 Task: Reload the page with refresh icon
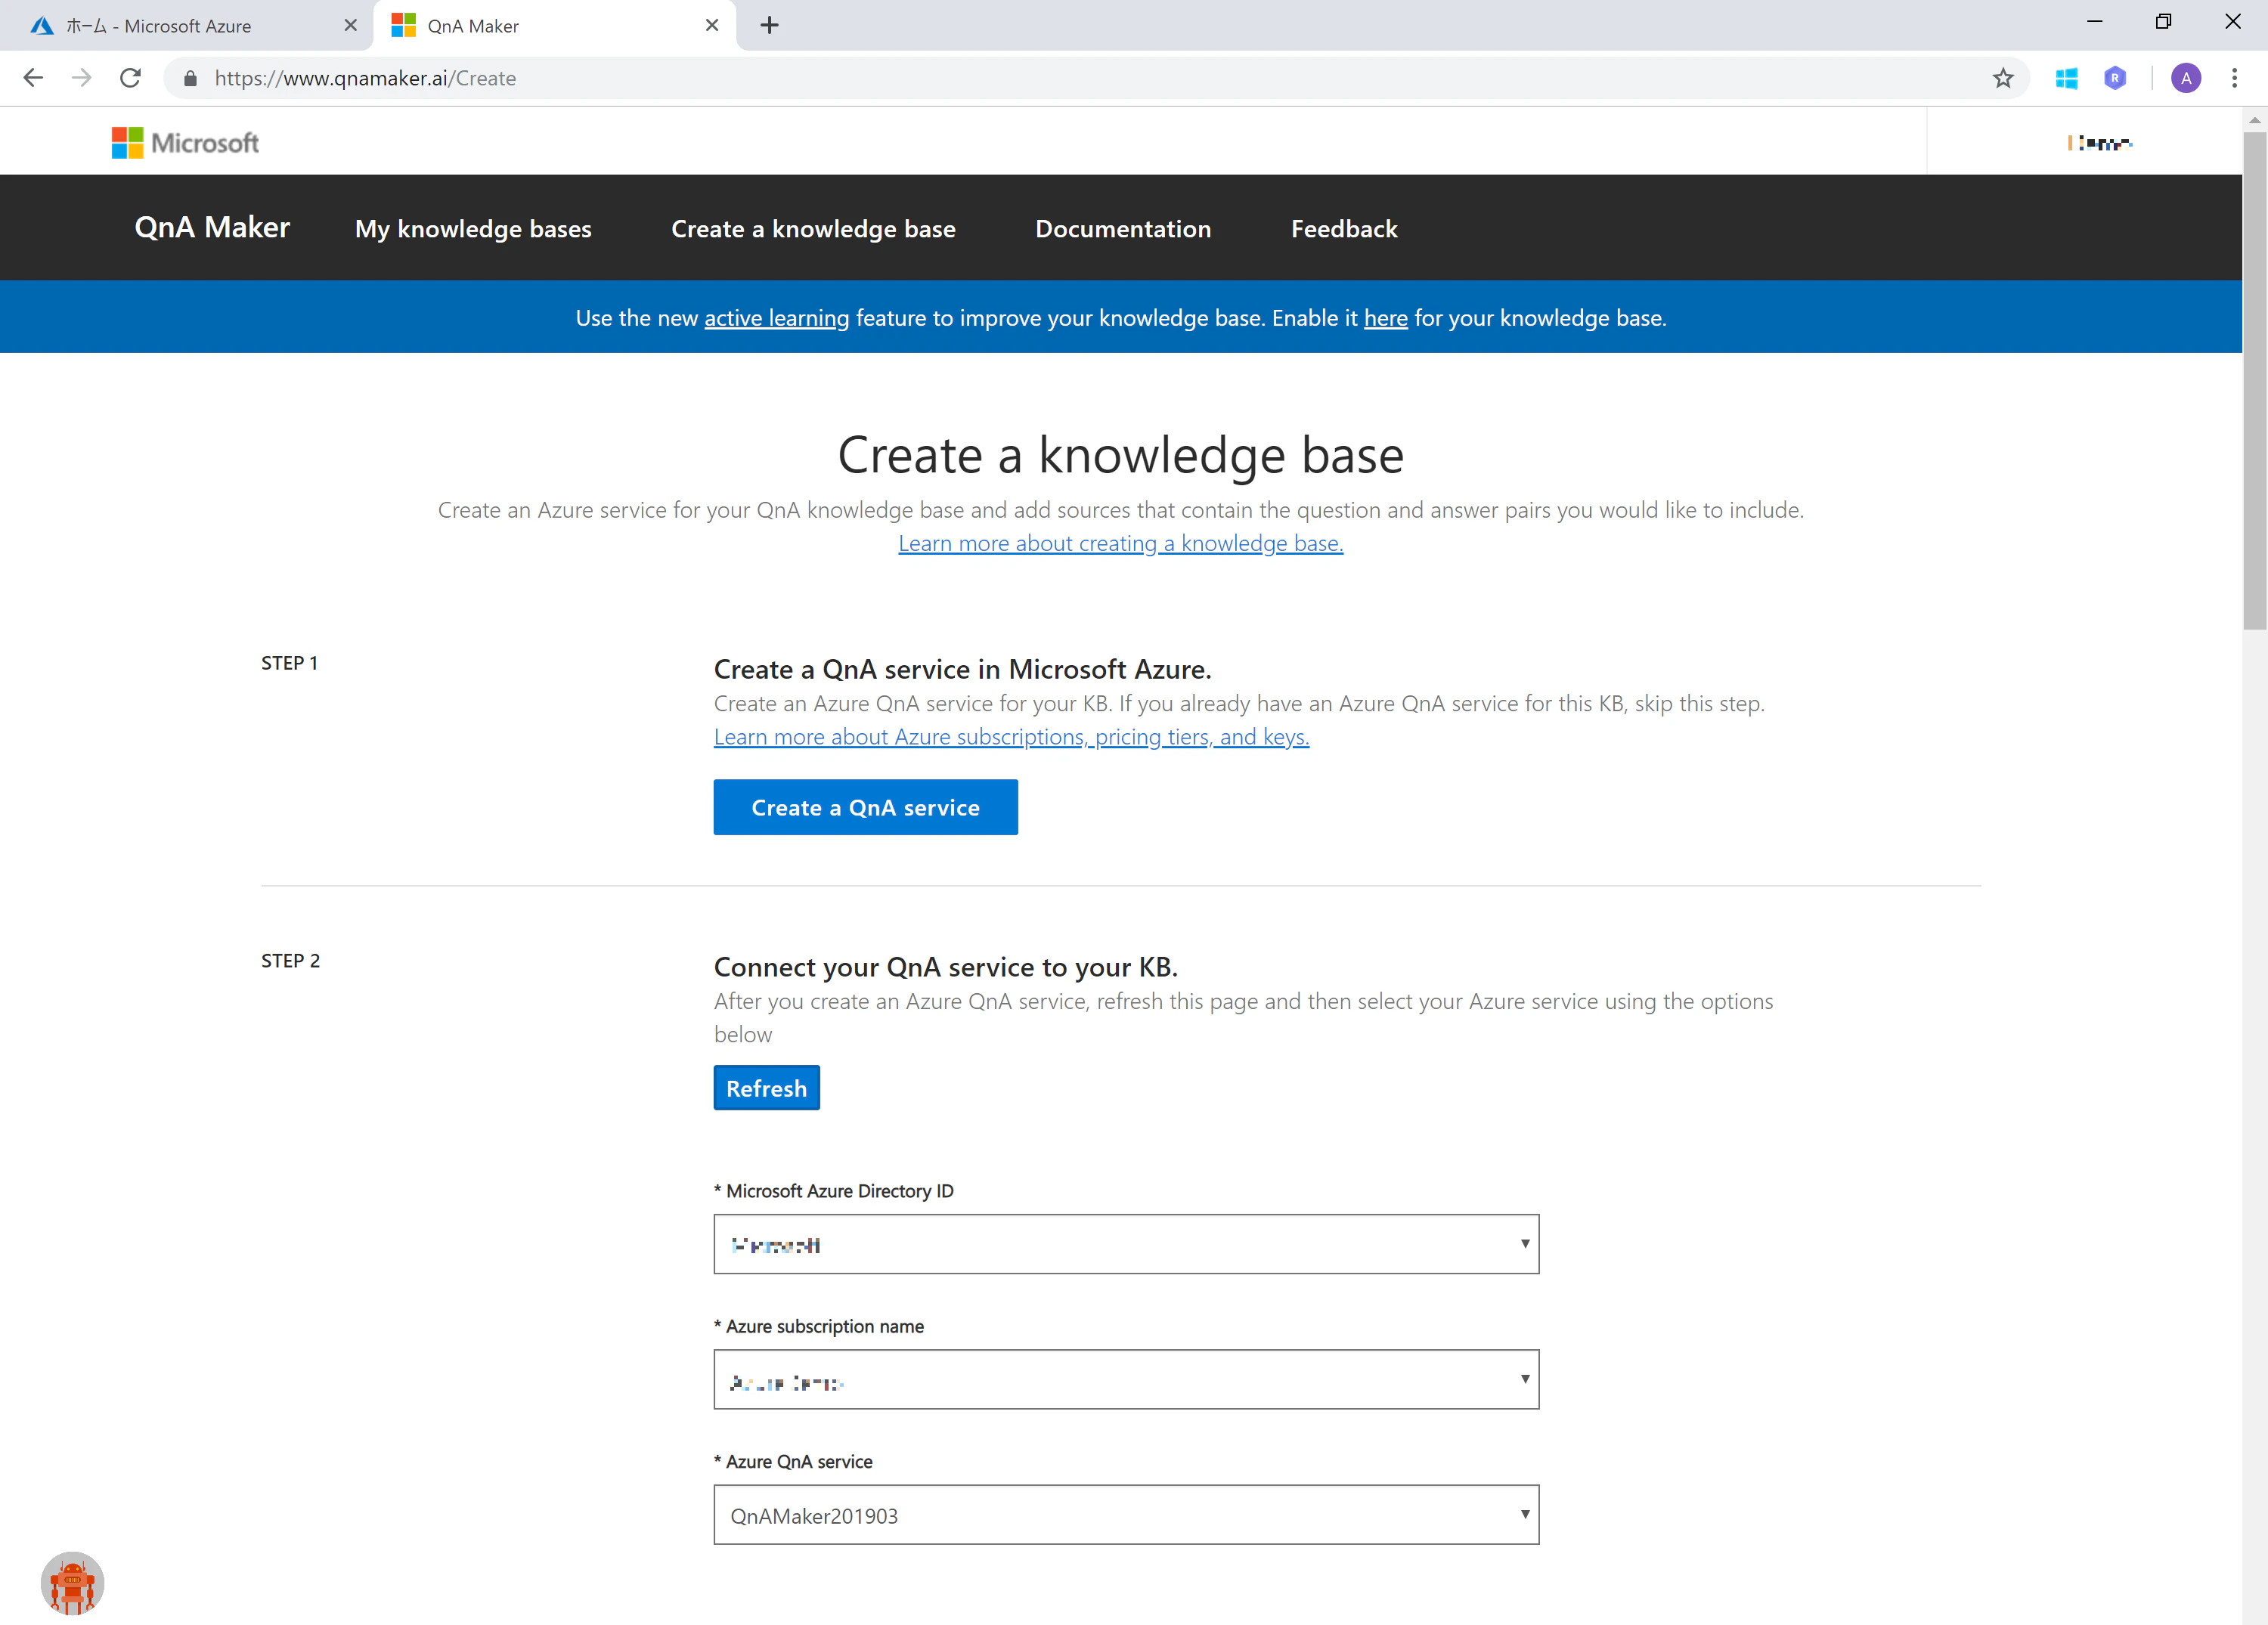pos(130,78)
